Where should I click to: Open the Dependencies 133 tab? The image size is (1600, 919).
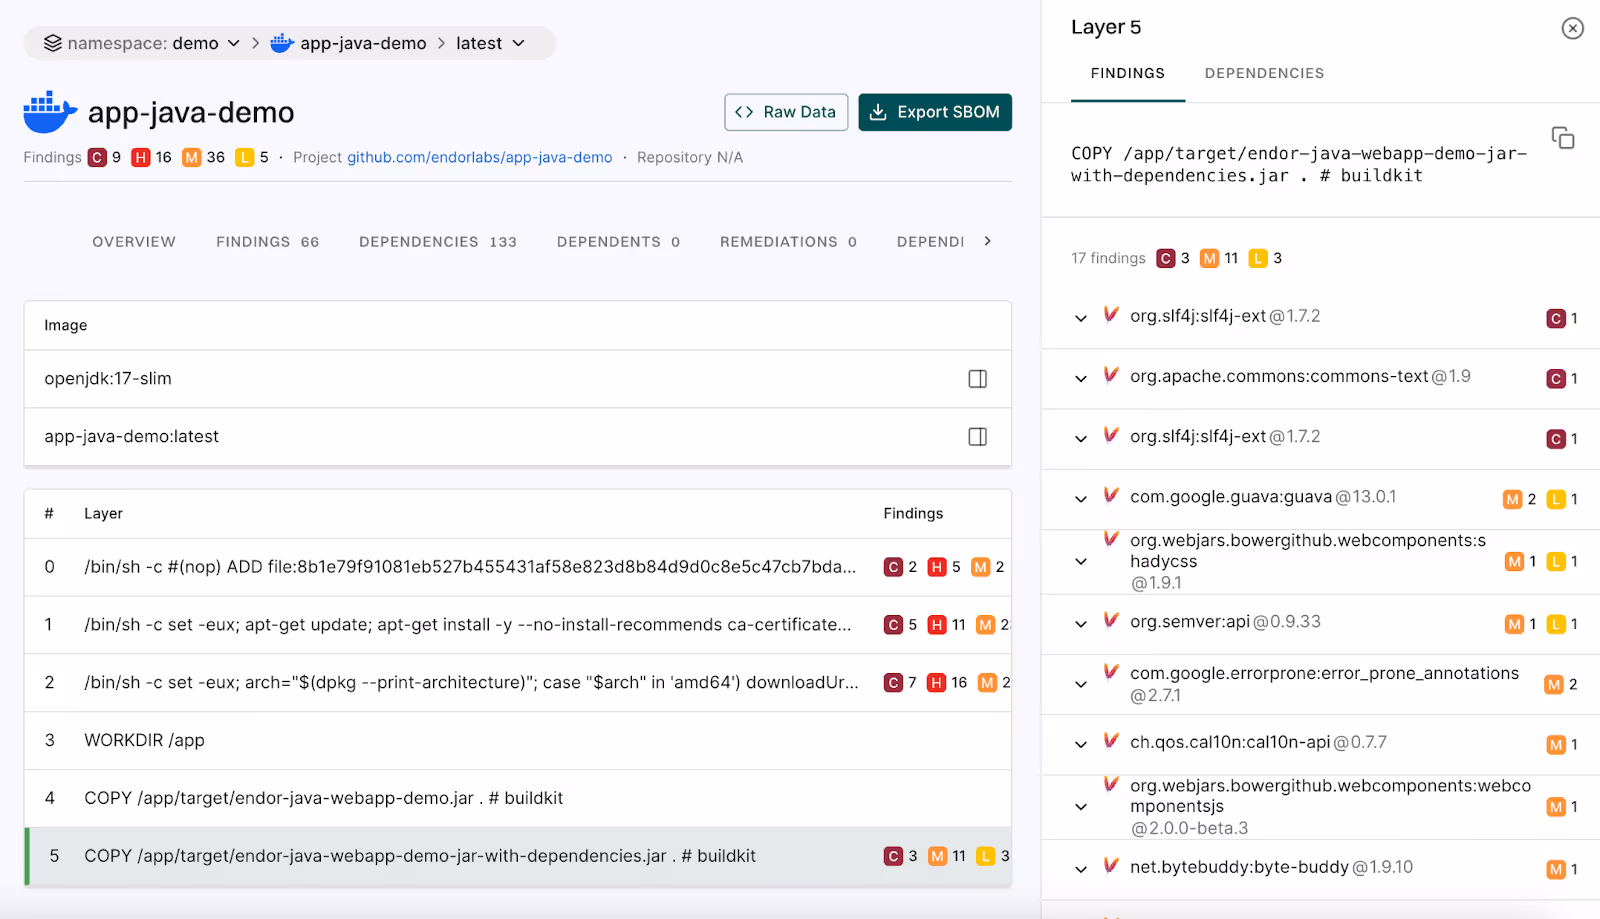(438, 242)
